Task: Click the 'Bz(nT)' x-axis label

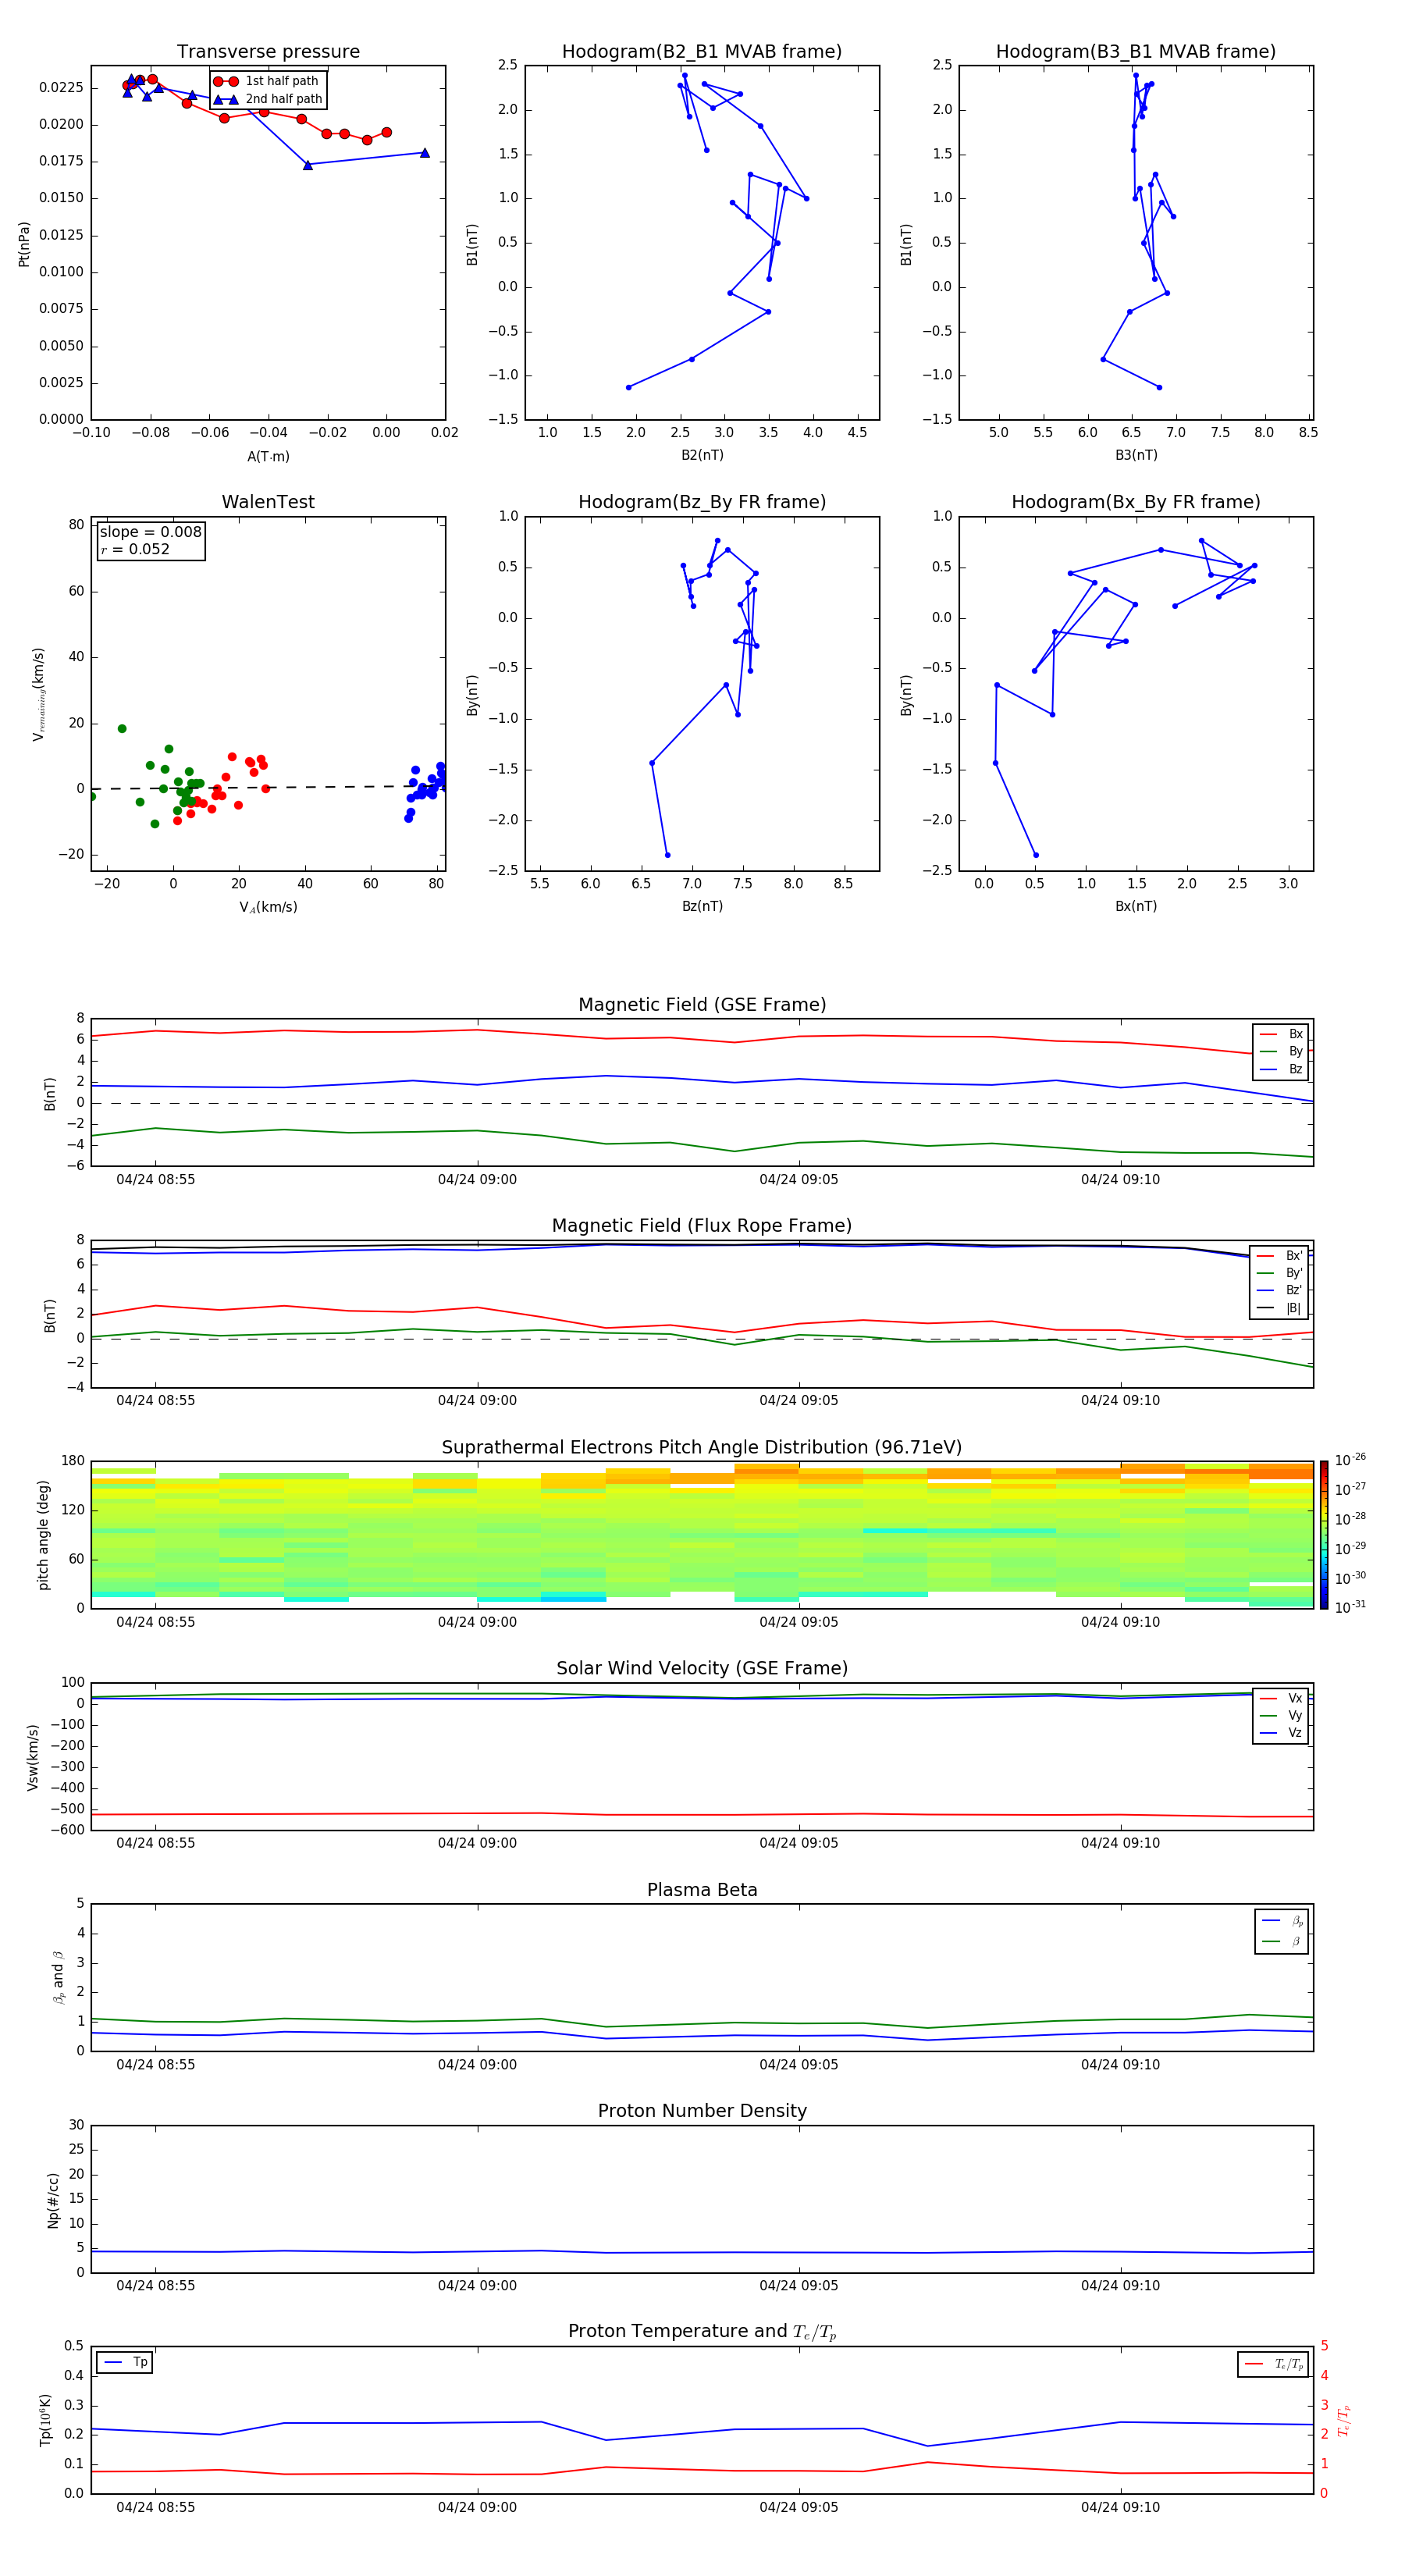Action: click(702, 907)
